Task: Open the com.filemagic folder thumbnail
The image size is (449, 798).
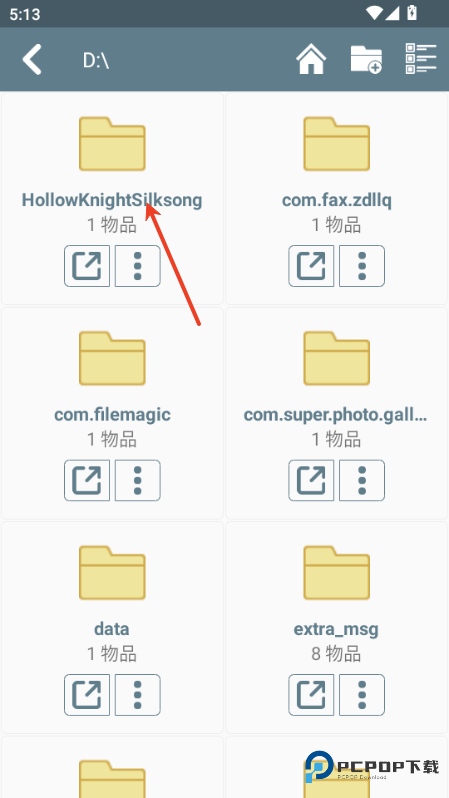Action: click(112, 358)
